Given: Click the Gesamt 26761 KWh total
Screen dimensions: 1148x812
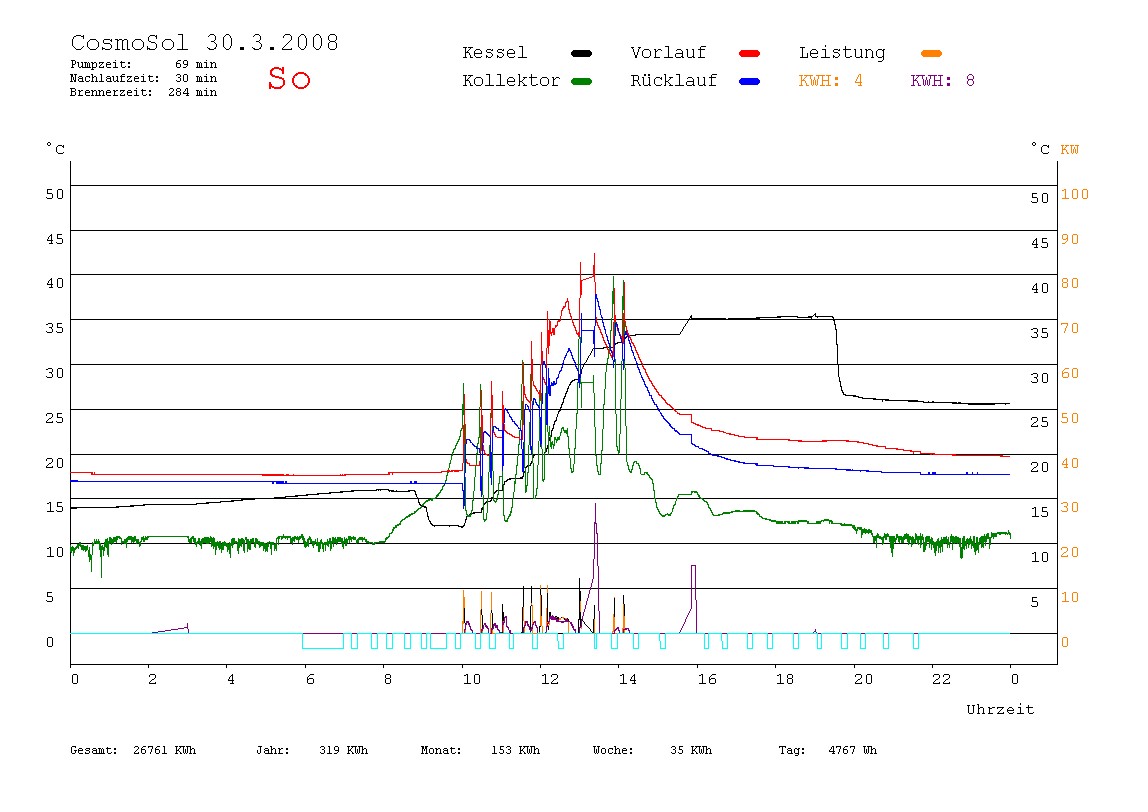Looking at the screenshot, I should click(x=133, y=750).
